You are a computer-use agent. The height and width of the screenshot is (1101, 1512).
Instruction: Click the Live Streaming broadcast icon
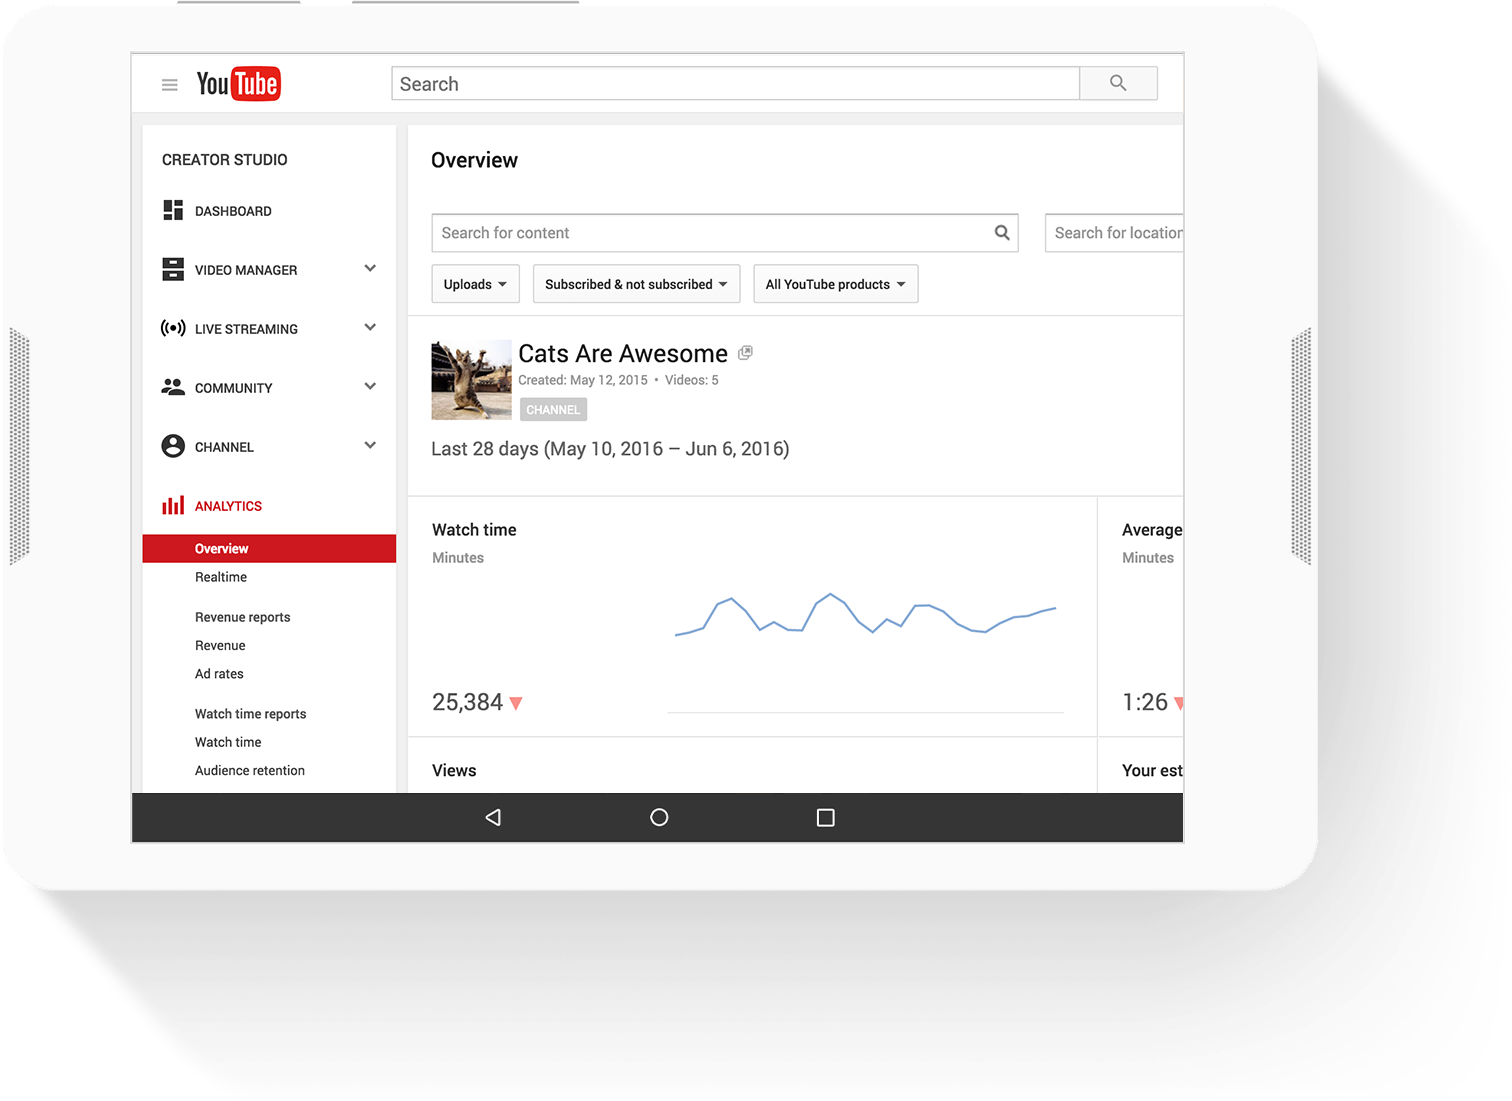pos(173,328)
